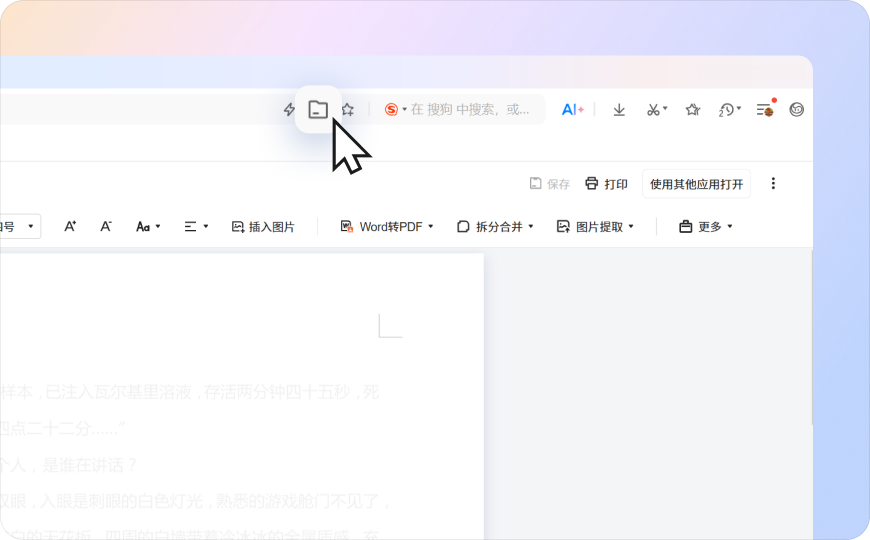Open favorites star icon in toolbar

click(x=692, y=110)
